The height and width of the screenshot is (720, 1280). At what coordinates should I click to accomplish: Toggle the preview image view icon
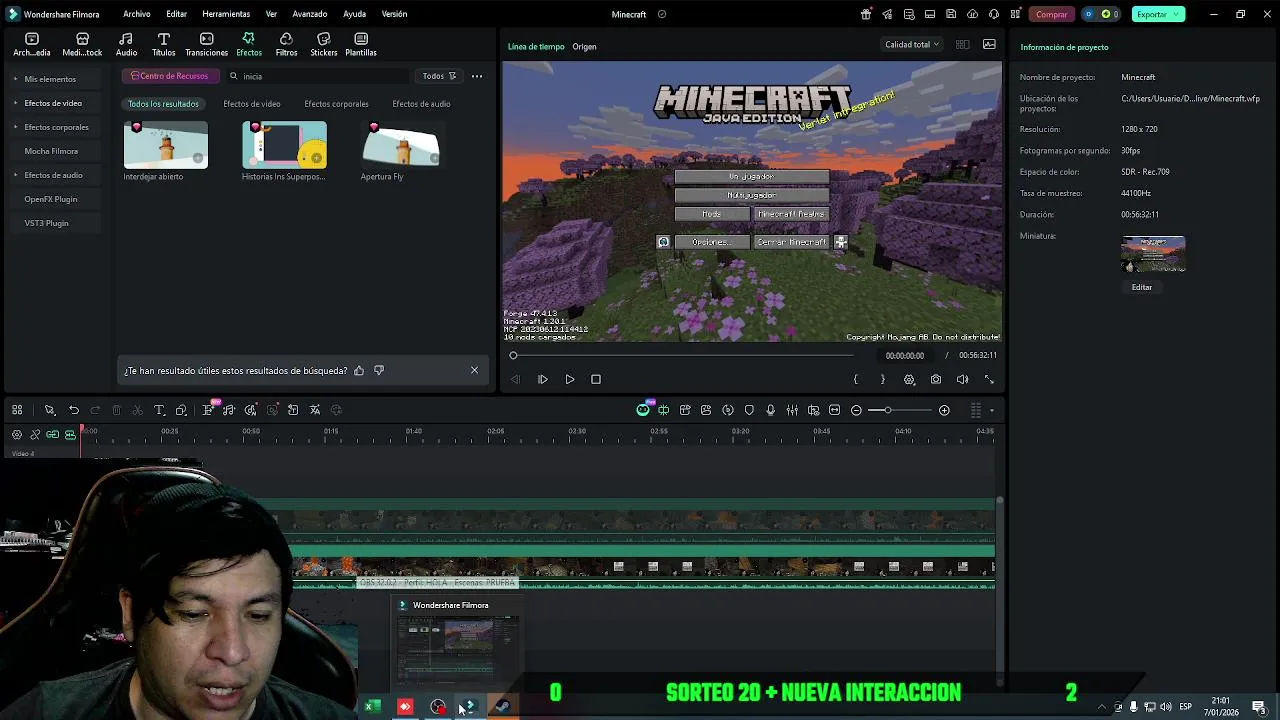(989, 44)
